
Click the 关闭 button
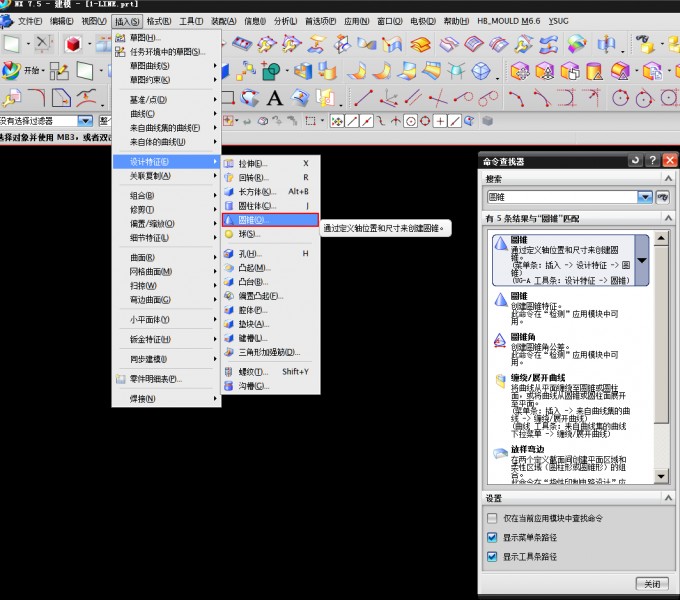point(652,584)
